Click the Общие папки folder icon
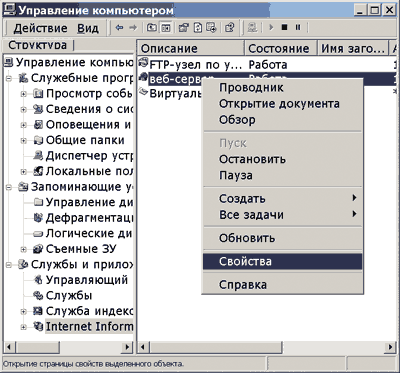The height and width of the screenshot is (373, 400). click(x=38, y=140)
